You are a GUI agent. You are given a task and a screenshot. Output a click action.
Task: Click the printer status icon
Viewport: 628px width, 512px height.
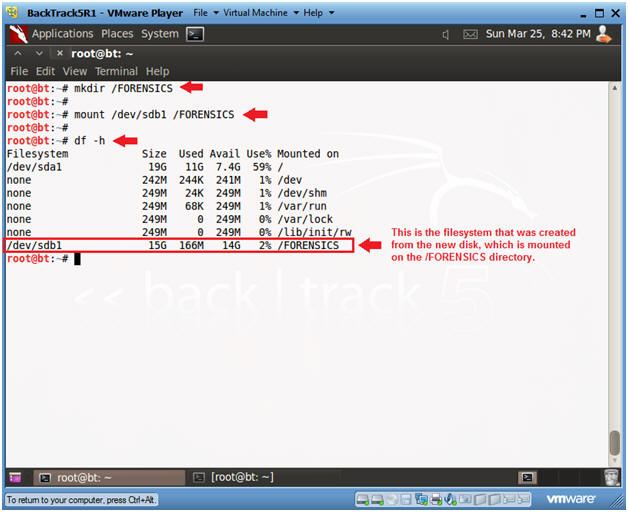coord(436,499)
